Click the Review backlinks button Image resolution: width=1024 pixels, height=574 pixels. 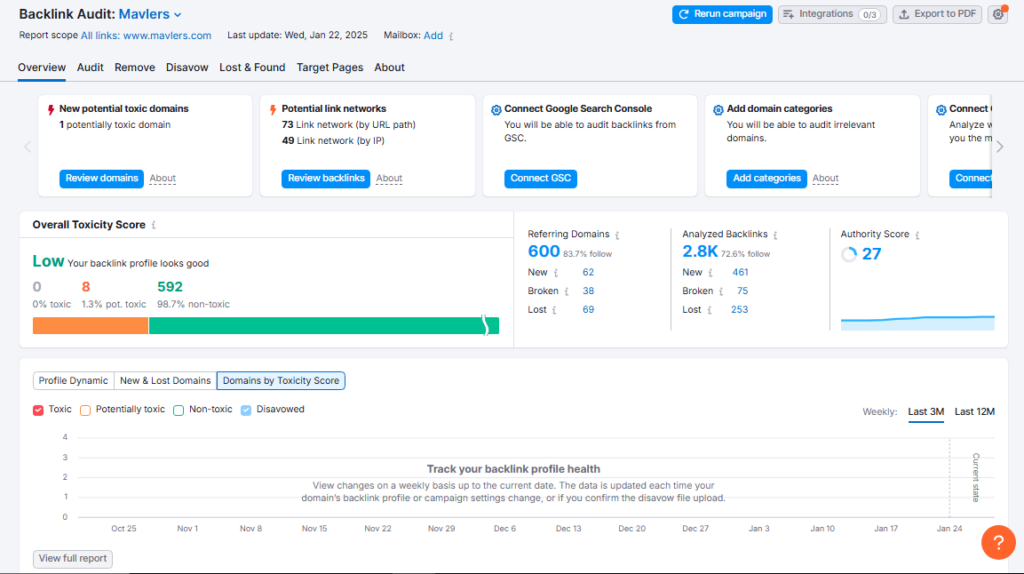pos(326,178)
